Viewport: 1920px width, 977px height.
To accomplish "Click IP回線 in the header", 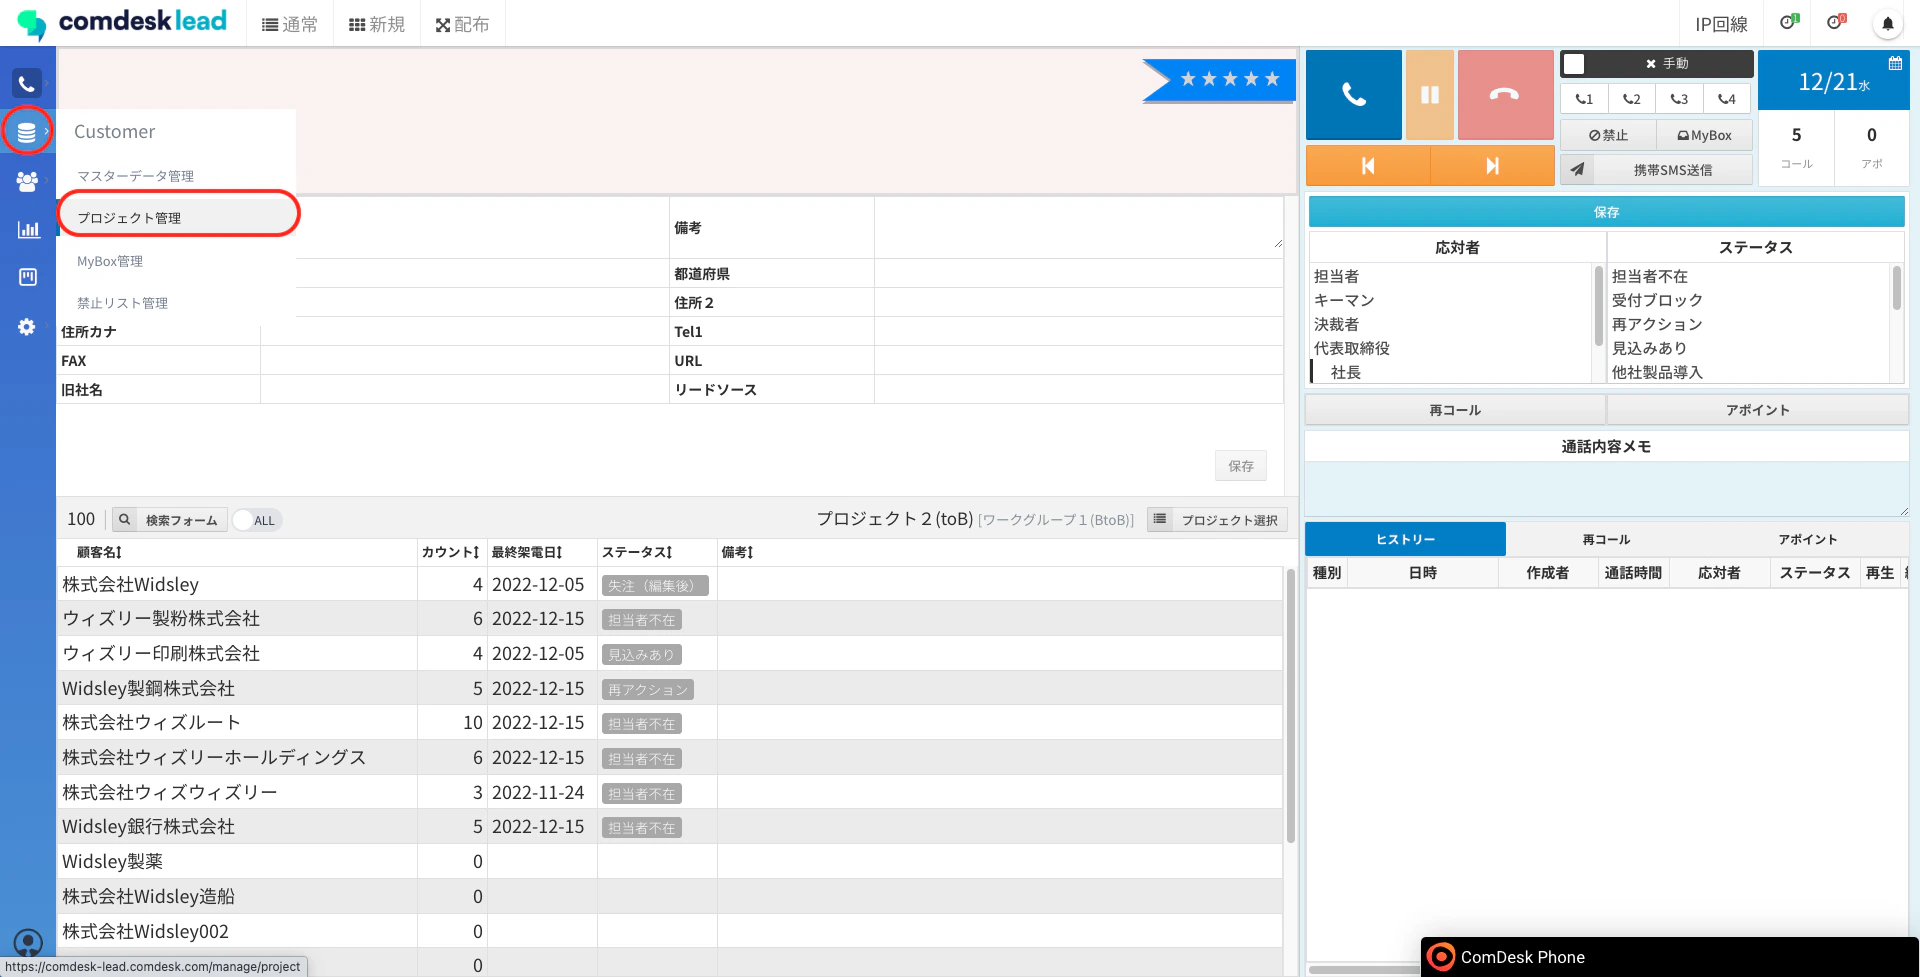I will coord(1721,24).
